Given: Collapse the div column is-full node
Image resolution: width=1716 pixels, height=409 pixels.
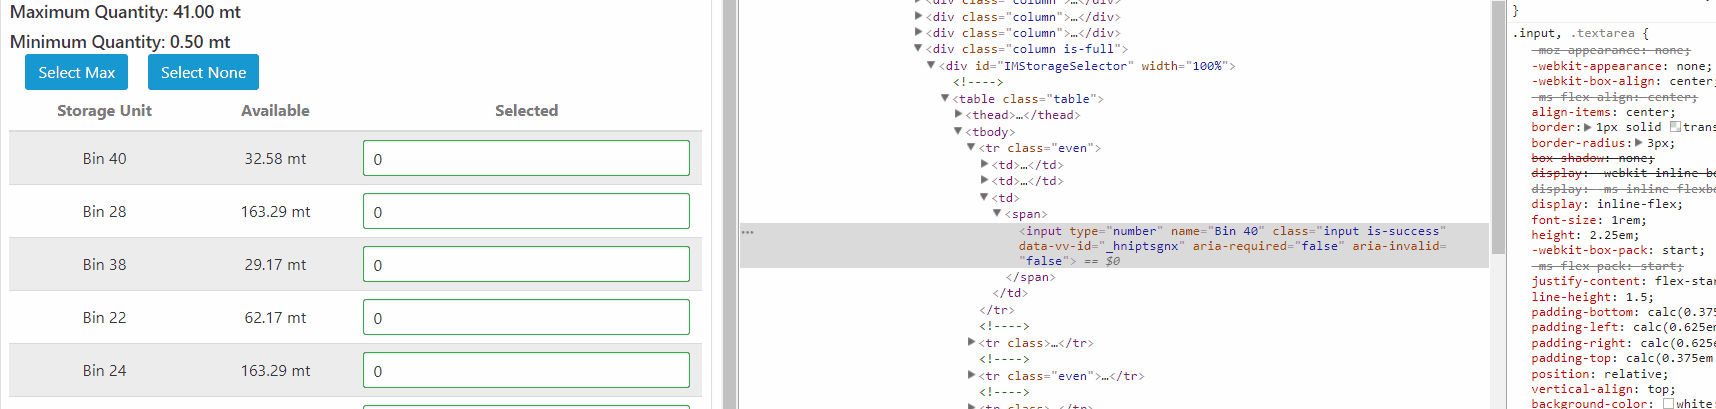Looking at the screenshot, I should (918, 48).
